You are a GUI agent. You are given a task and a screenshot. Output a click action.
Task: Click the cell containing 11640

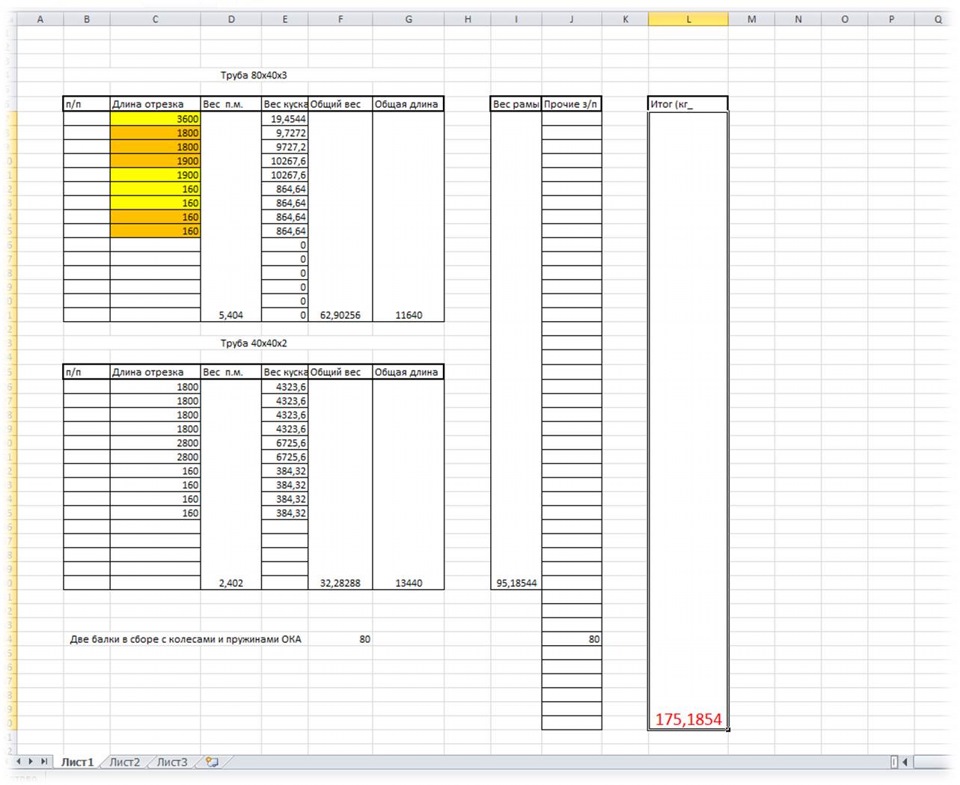coord(408,315)
